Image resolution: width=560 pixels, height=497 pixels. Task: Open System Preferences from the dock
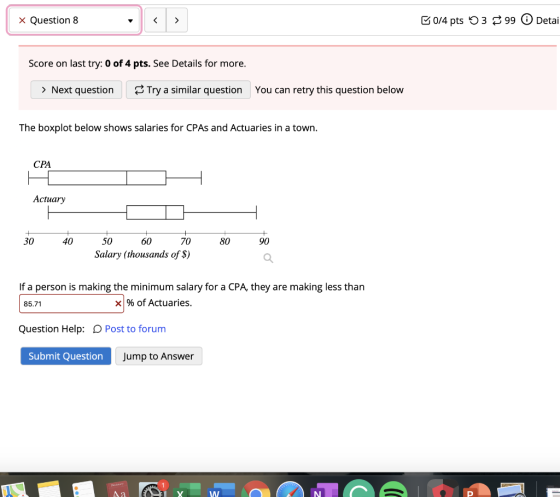pos(152,489)
